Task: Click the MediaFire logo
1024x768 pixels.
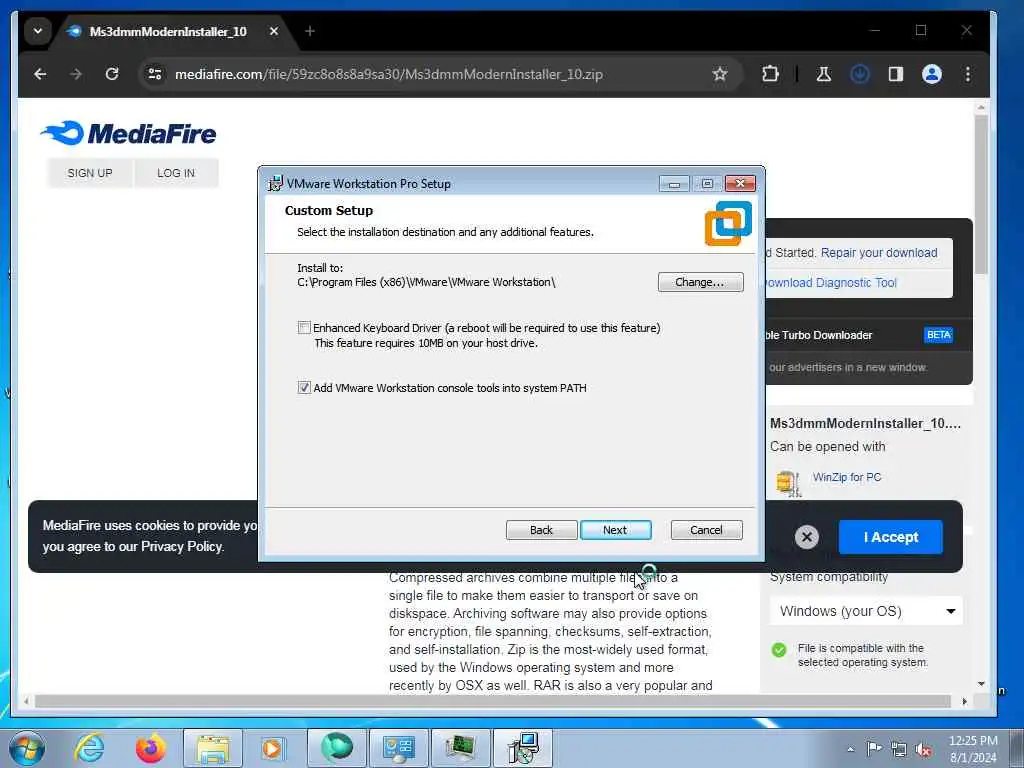Action: (129, 133)
